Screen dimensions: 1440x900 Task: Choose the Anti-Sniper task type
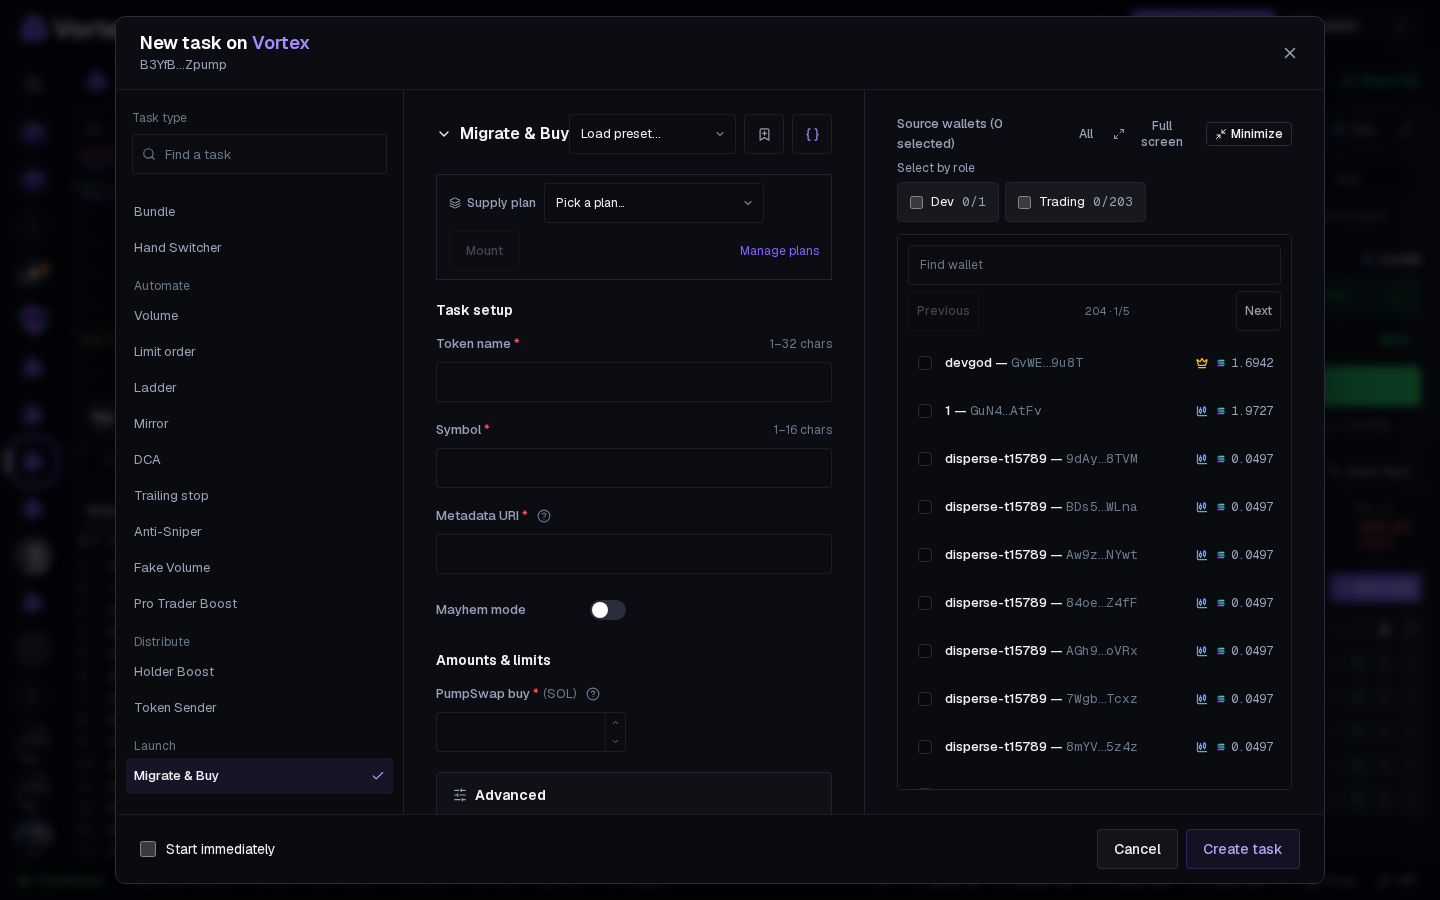click(259, 532)
